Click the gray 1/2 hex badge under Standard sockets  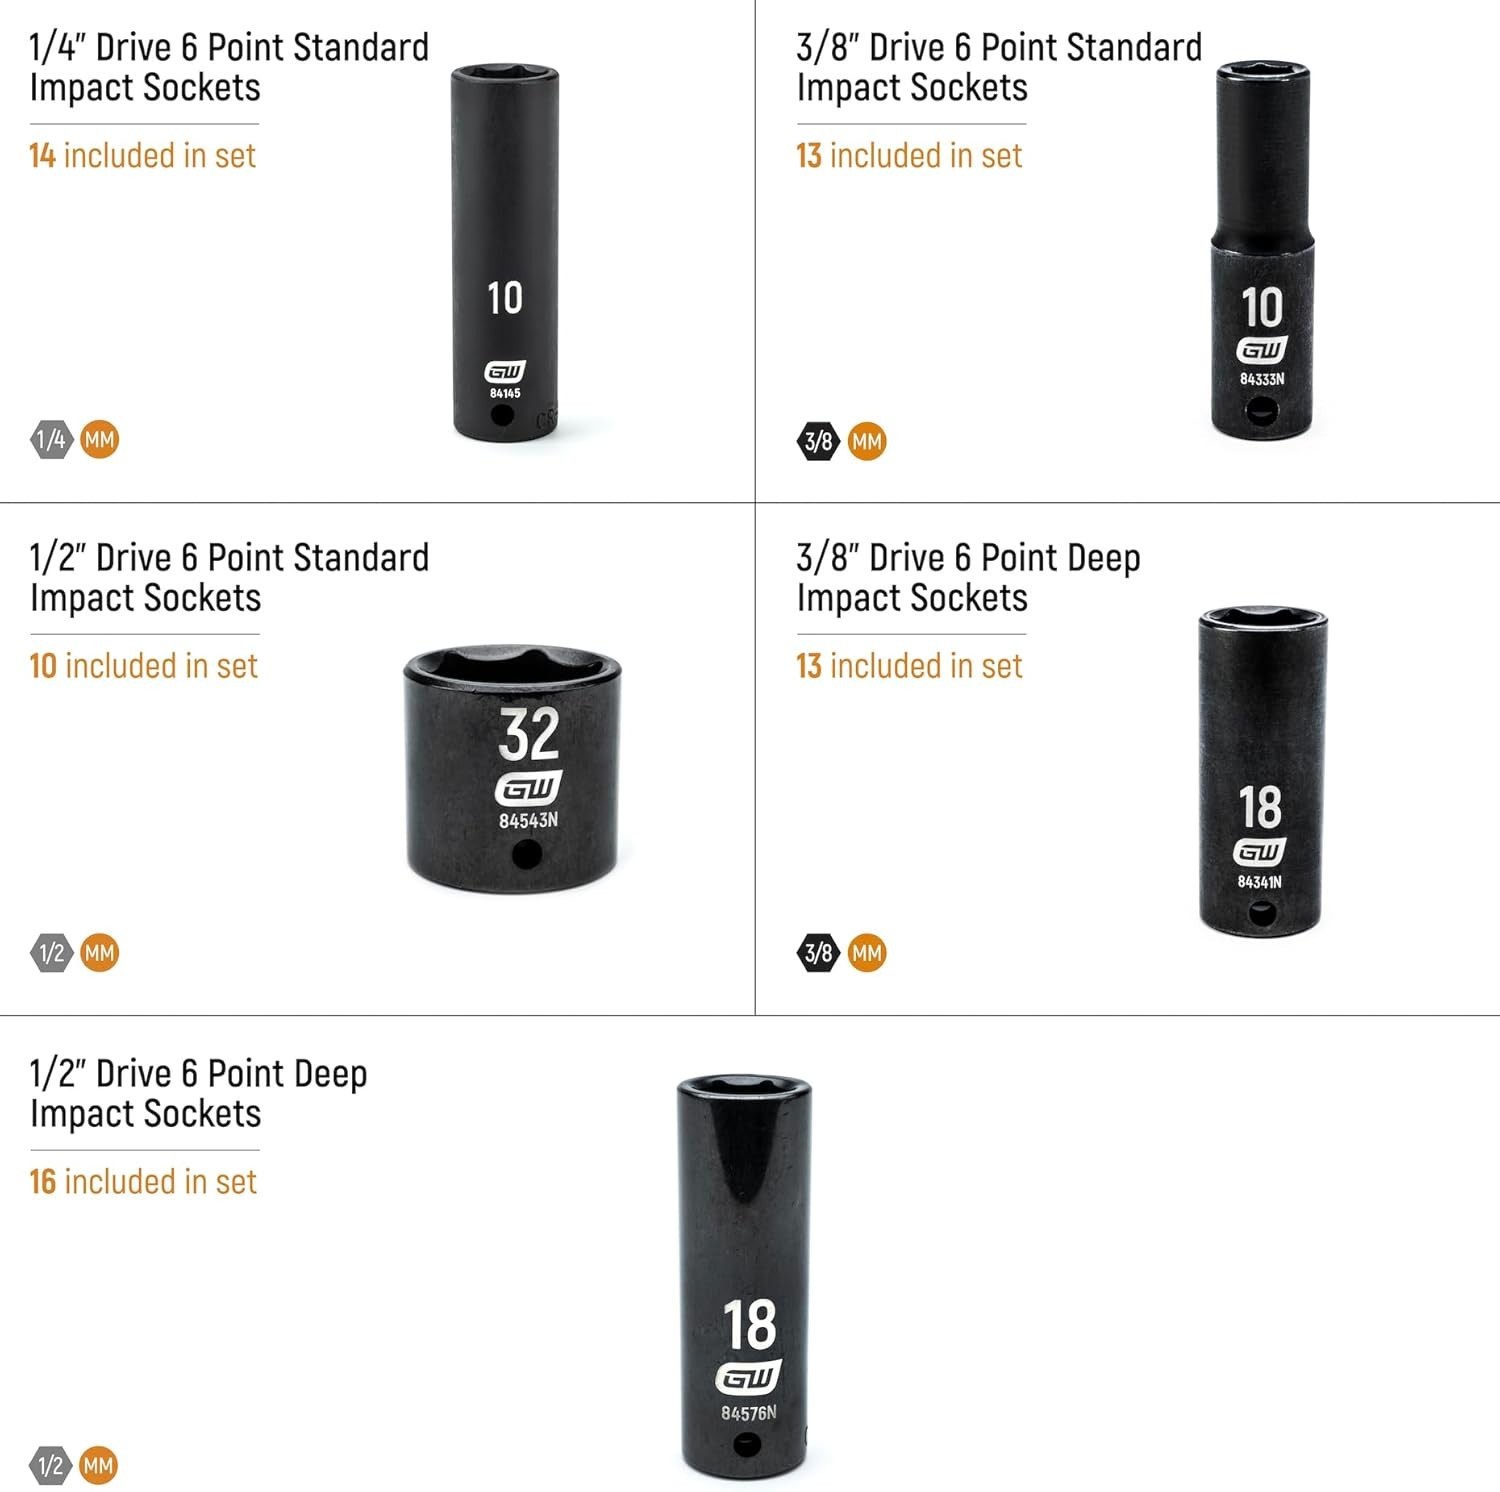51,953
